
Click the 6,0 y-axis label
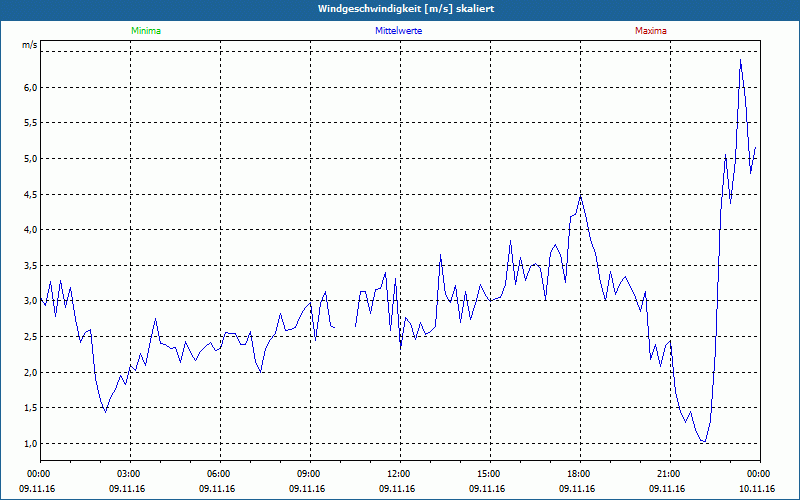point(31,87)
